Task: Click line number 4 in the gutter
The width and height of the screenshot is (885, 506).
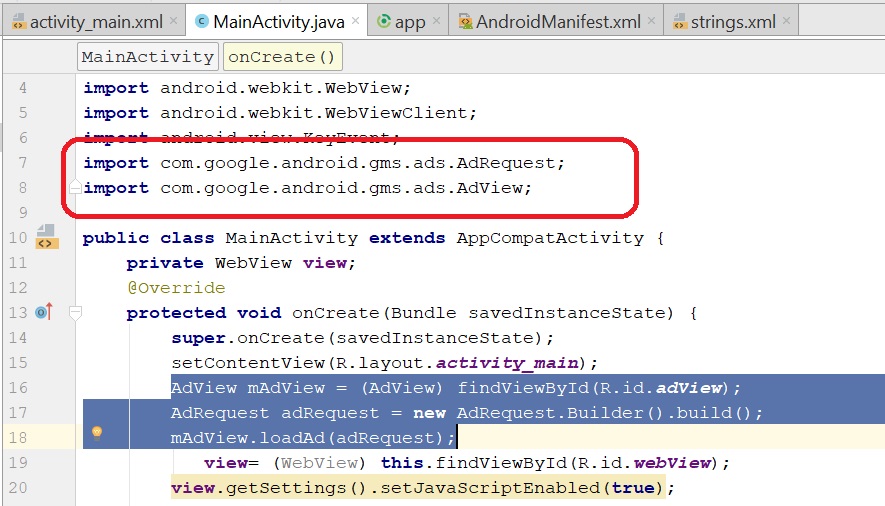Action: (23, 88)
